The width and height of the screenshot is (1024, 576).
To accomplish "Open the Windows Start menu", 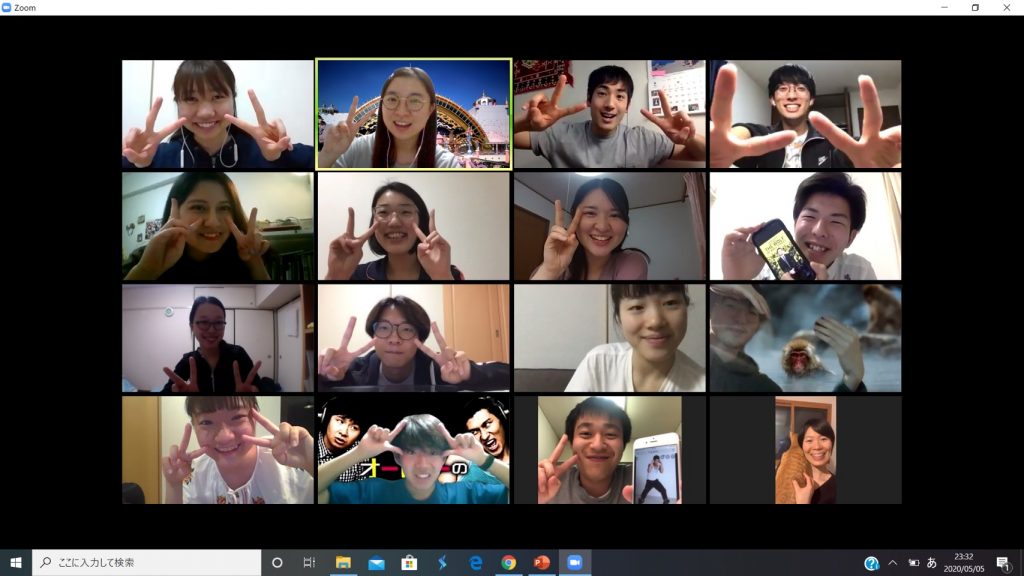I will (x=15, y=562).
